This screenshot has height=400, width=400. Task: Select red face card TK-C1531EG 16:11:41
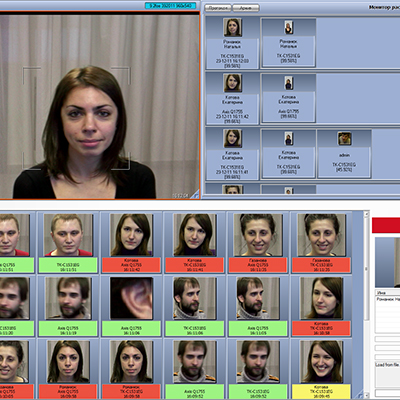195,243
